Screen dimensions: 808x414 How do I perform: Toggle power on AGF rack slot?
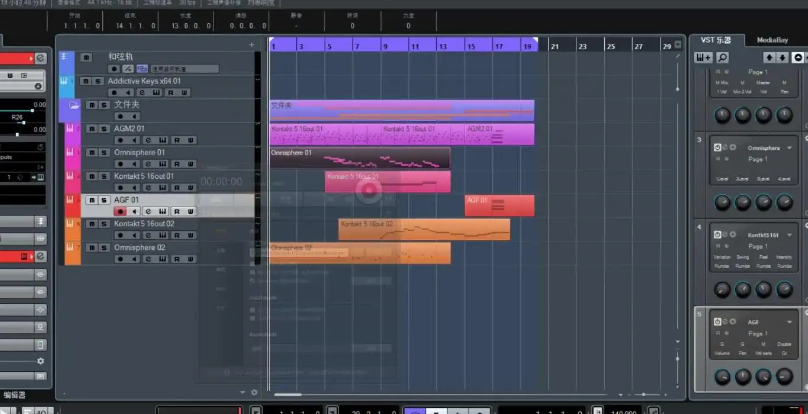click(717, 322)
